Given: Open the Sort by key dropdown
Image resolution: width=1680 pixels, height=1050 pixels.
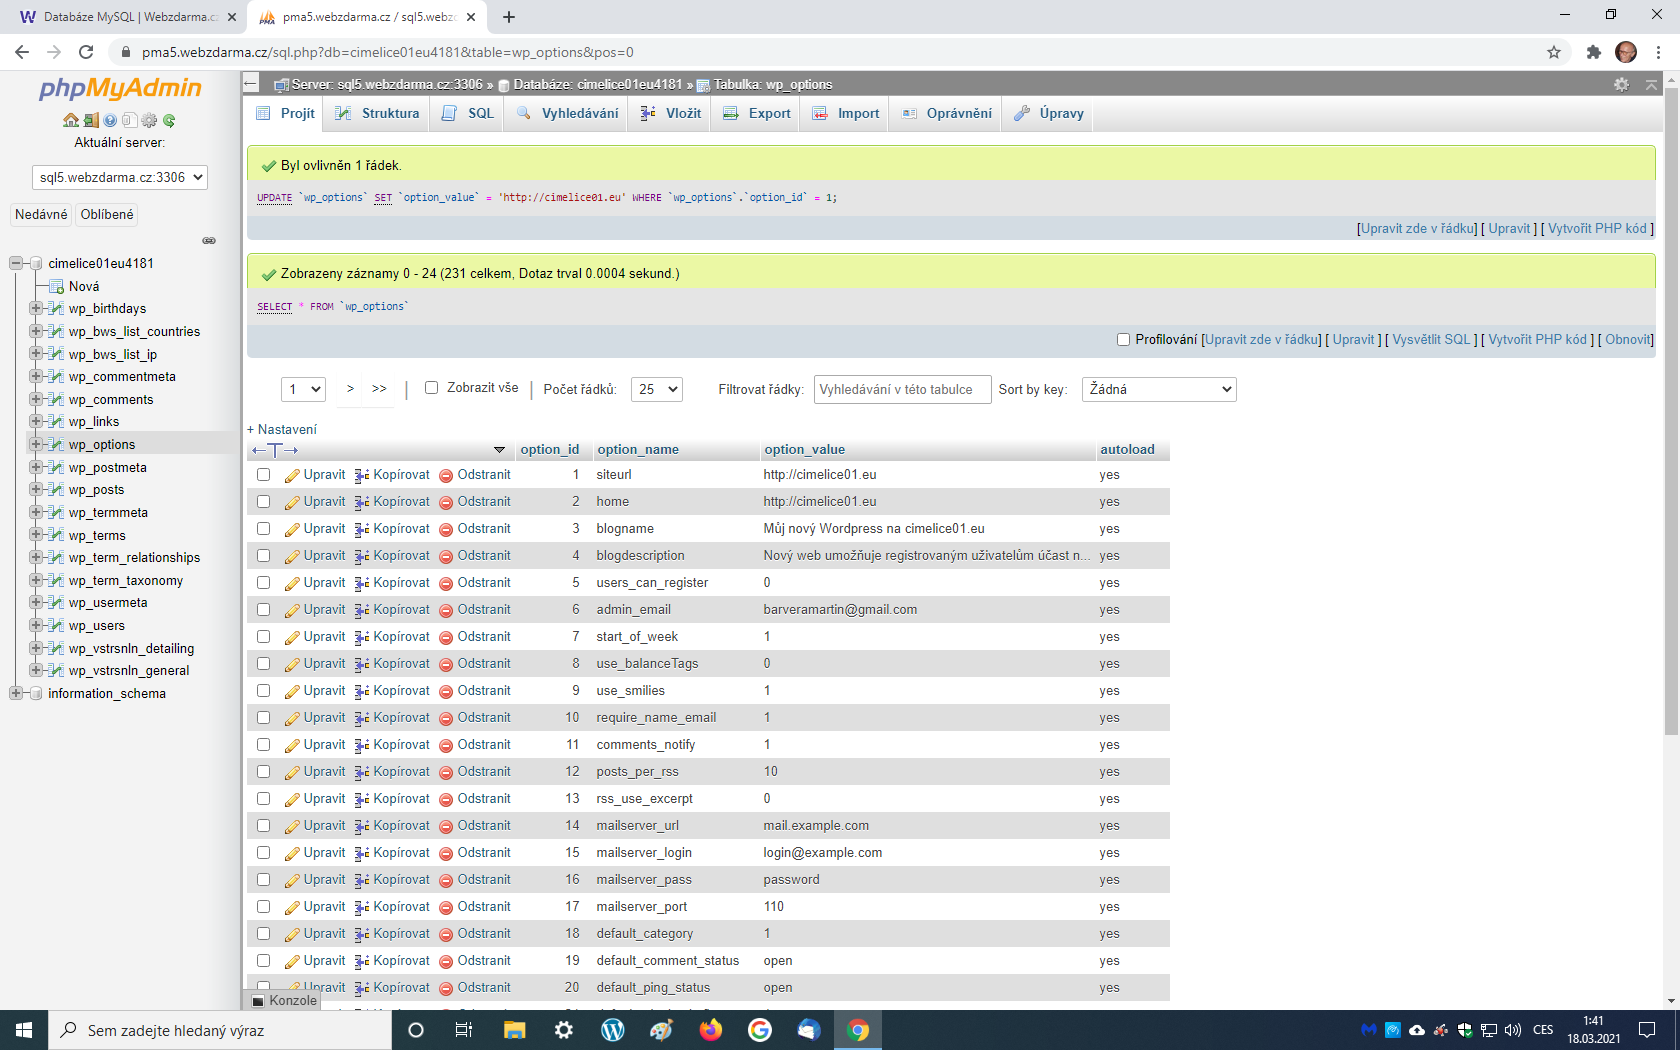Looking at the screenshot, I should (1158, 389).
